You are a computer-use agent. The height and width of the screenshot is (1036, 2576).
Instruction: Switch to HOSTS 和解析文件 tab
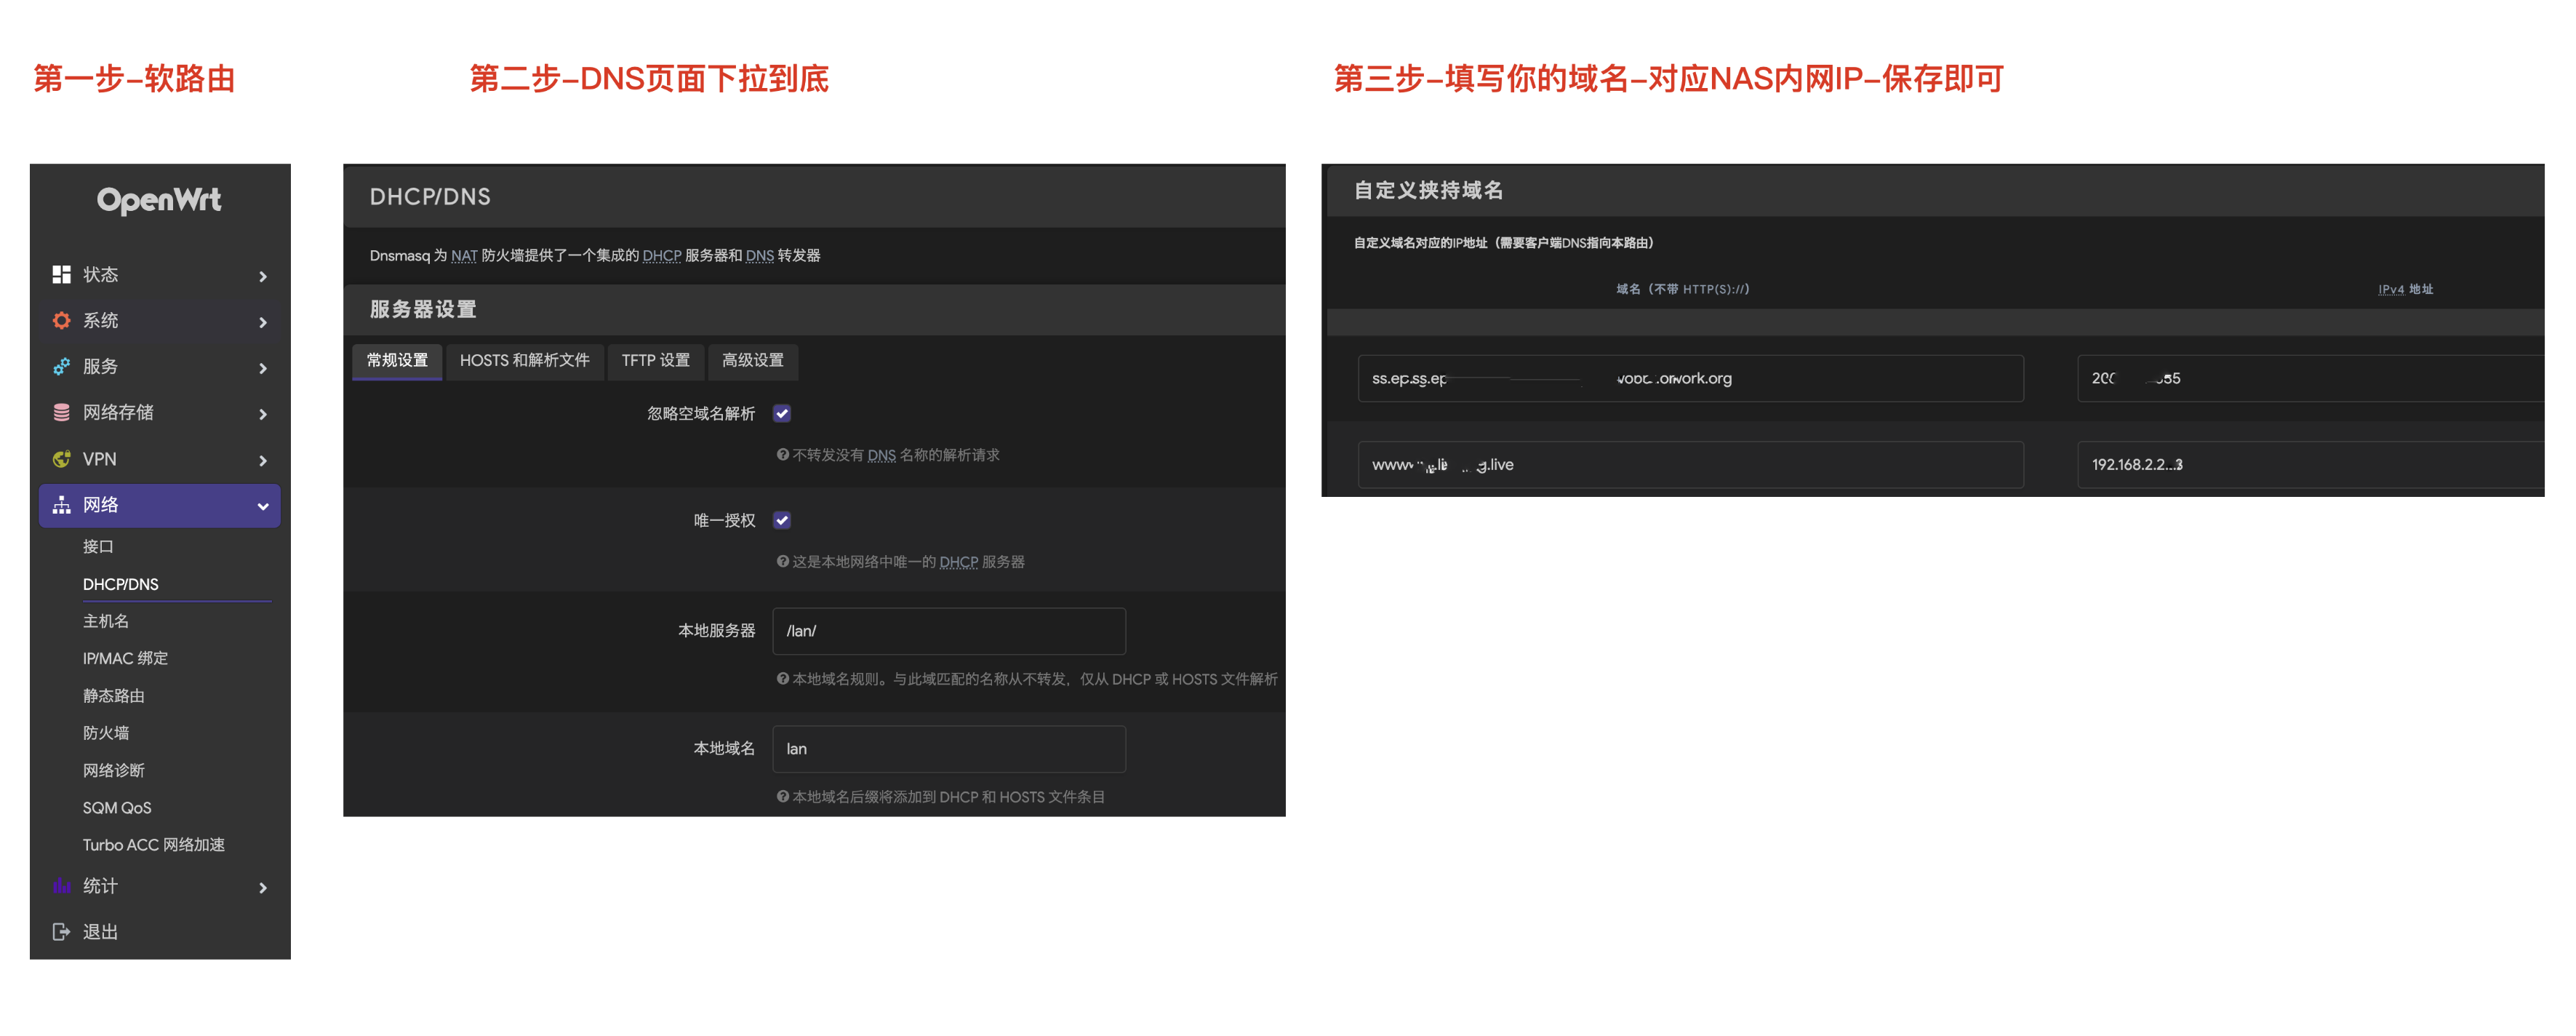pos(524,360)
